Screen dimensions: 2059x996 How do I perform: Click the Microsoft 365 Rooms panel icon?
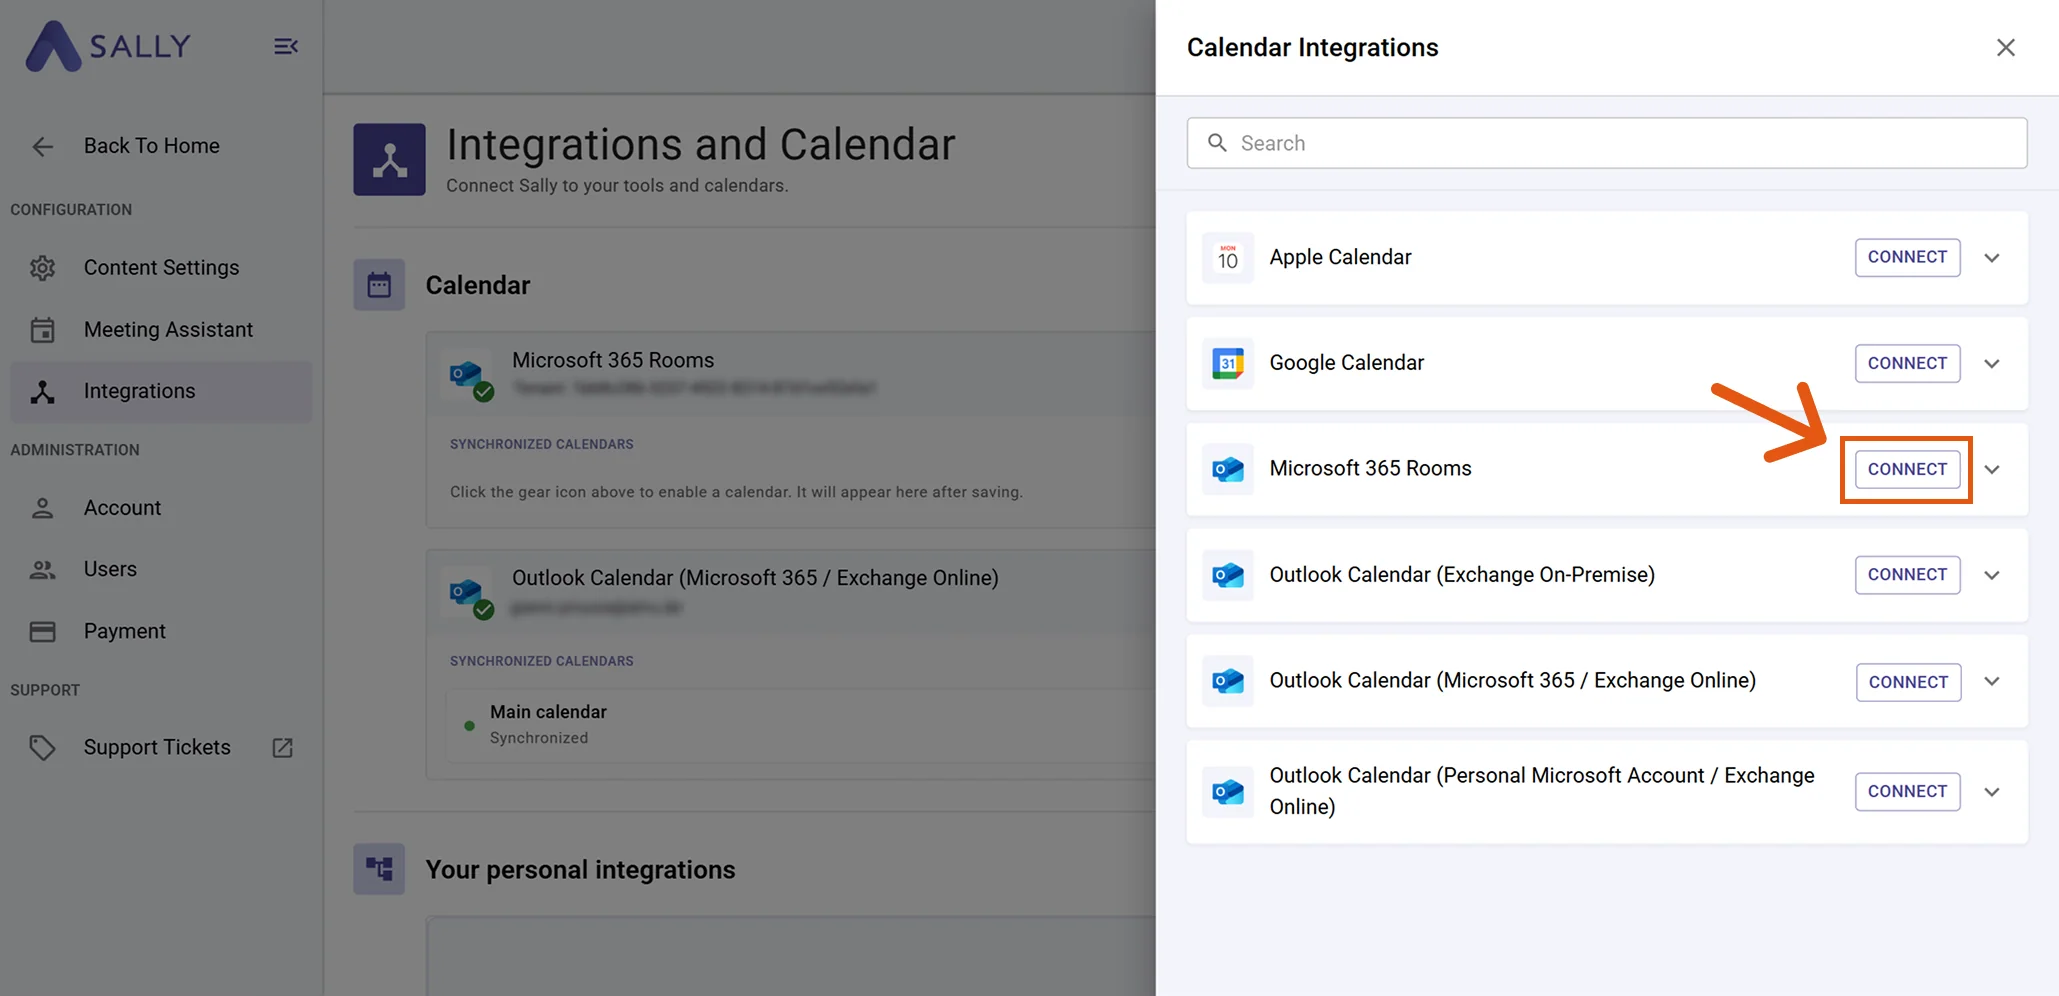(1228, 469)
